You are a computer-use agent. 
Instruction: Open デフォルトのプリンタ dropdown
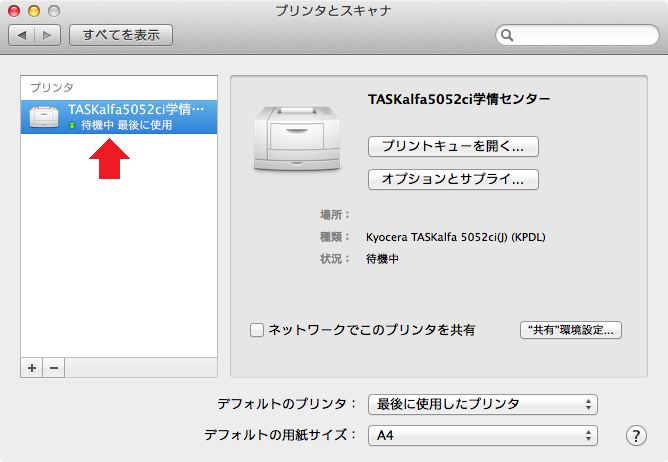pos(483,404)
